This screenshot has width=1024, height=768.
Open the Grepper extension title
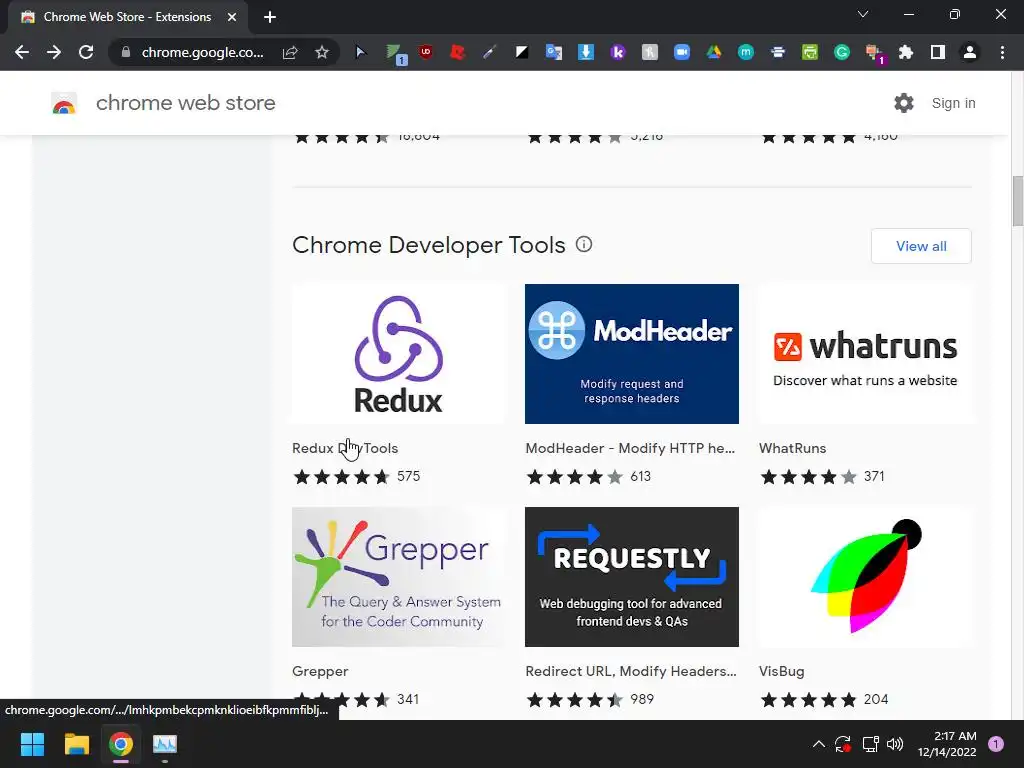pyautogui.click(x=320, y=671)
